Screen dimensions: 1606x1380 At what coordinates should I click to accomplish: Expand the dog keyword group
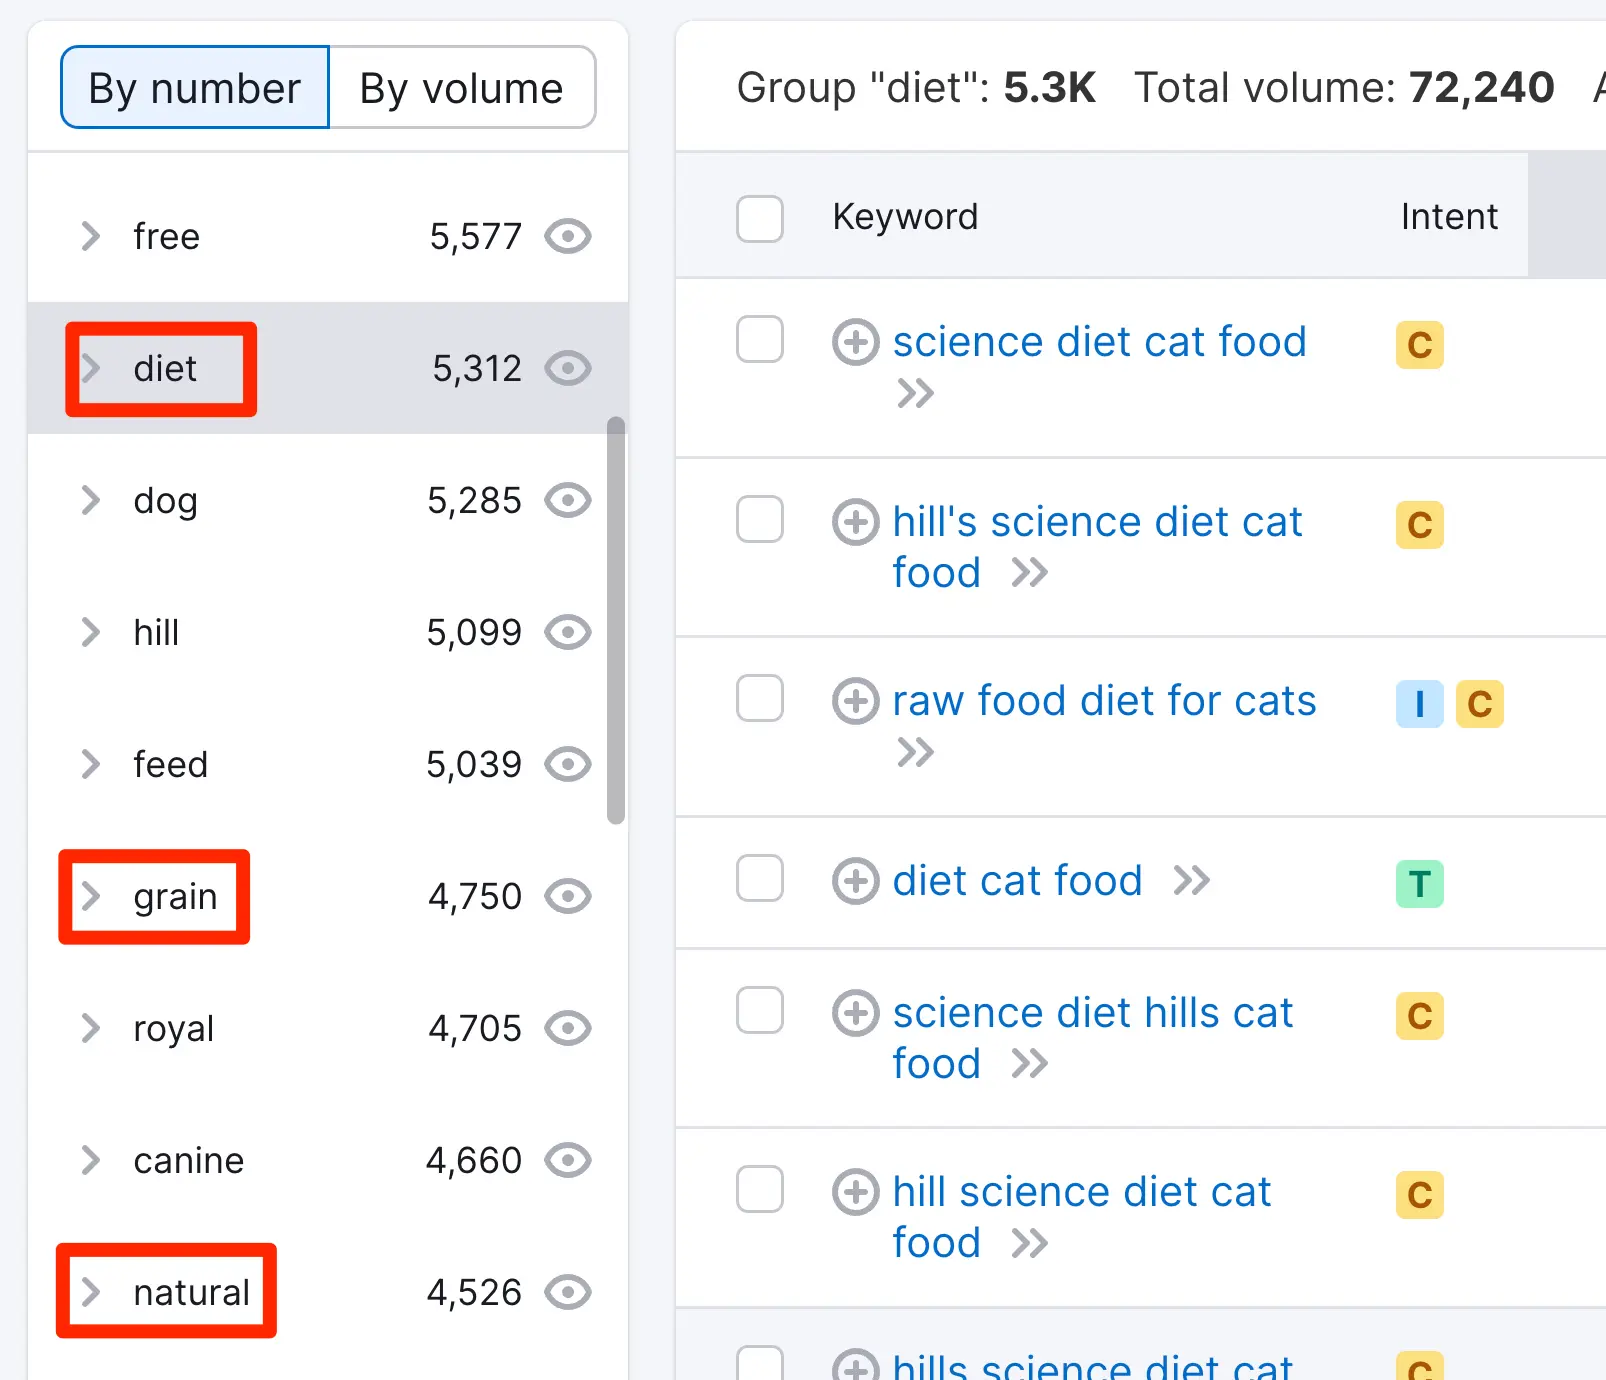point(91,500)
